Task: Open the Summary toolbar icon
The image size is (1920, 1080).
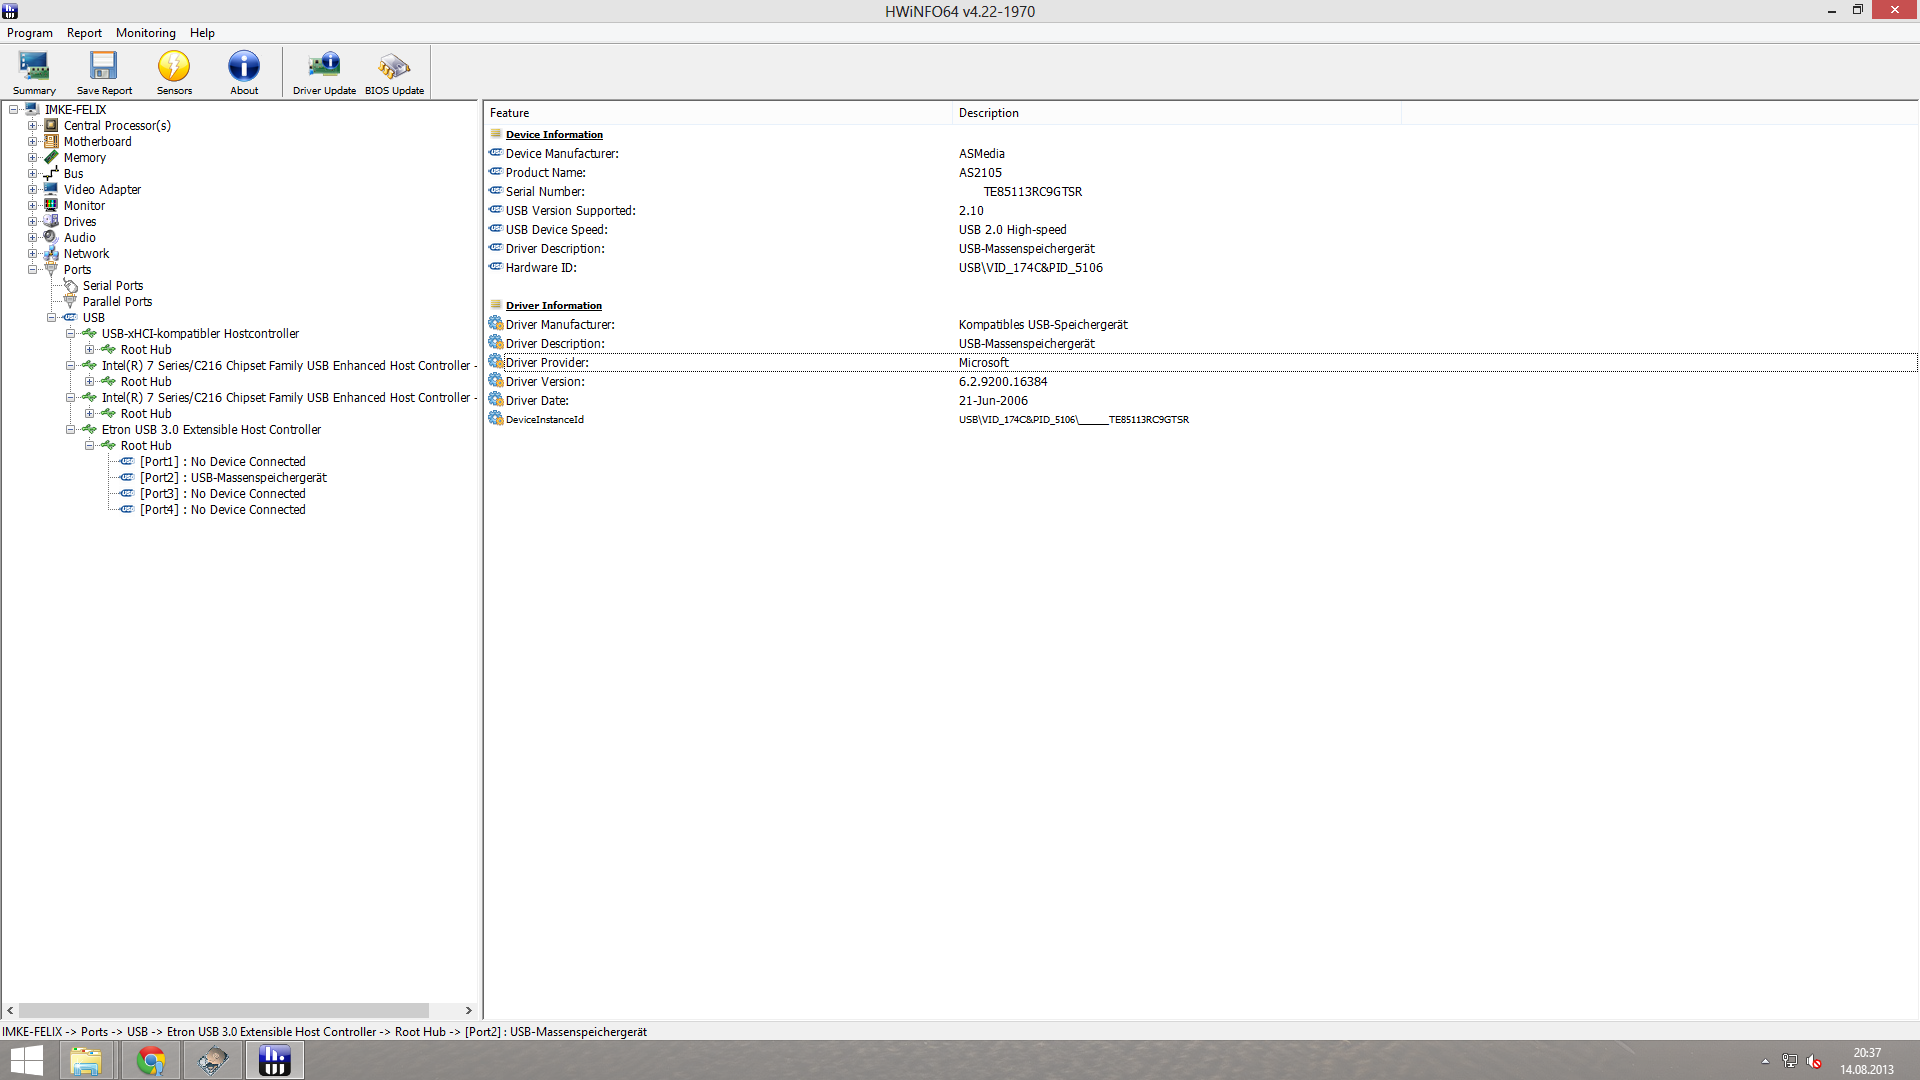Action: tap(34, 72)
